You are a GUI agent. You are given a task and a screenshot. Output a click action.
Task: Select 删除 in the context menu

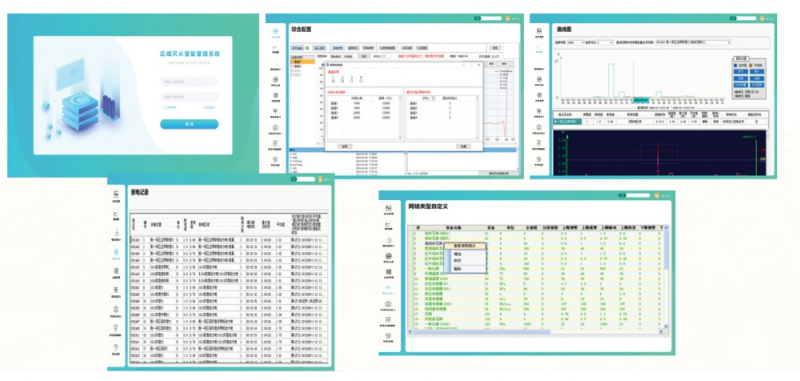point(458,268)
